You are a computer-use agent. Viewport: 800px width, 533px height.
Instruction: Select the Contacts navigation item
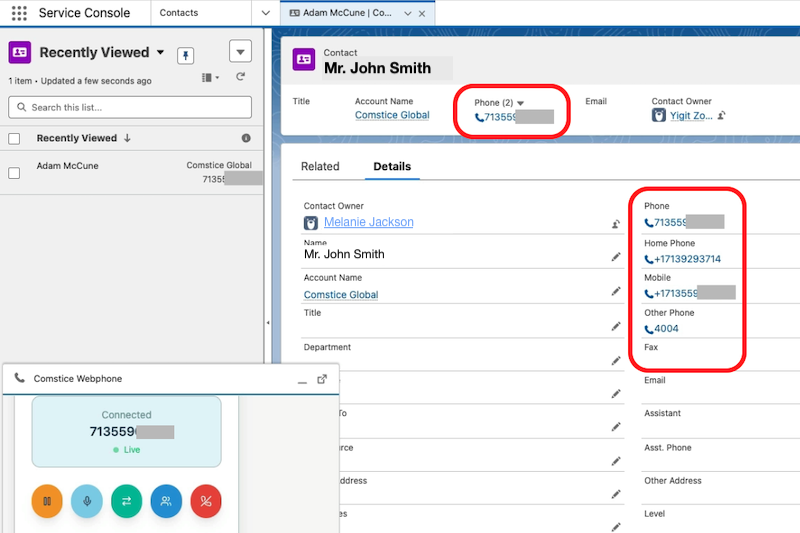[179, 13]
